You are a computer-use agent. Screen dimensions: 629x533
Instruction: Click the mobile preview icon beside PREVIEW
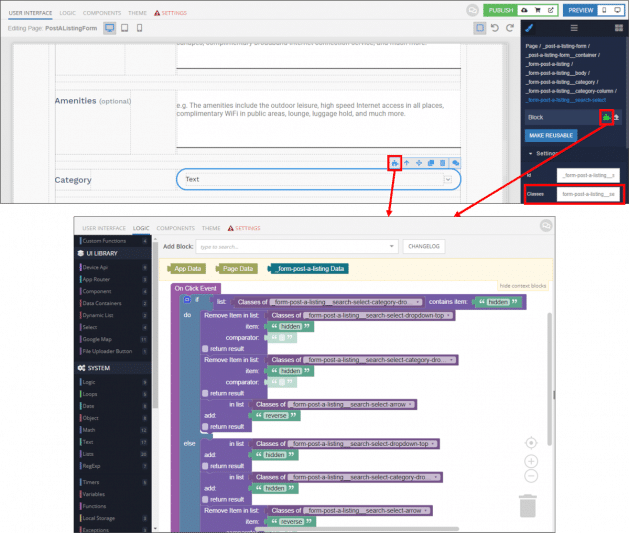click(x=604, y=10)
